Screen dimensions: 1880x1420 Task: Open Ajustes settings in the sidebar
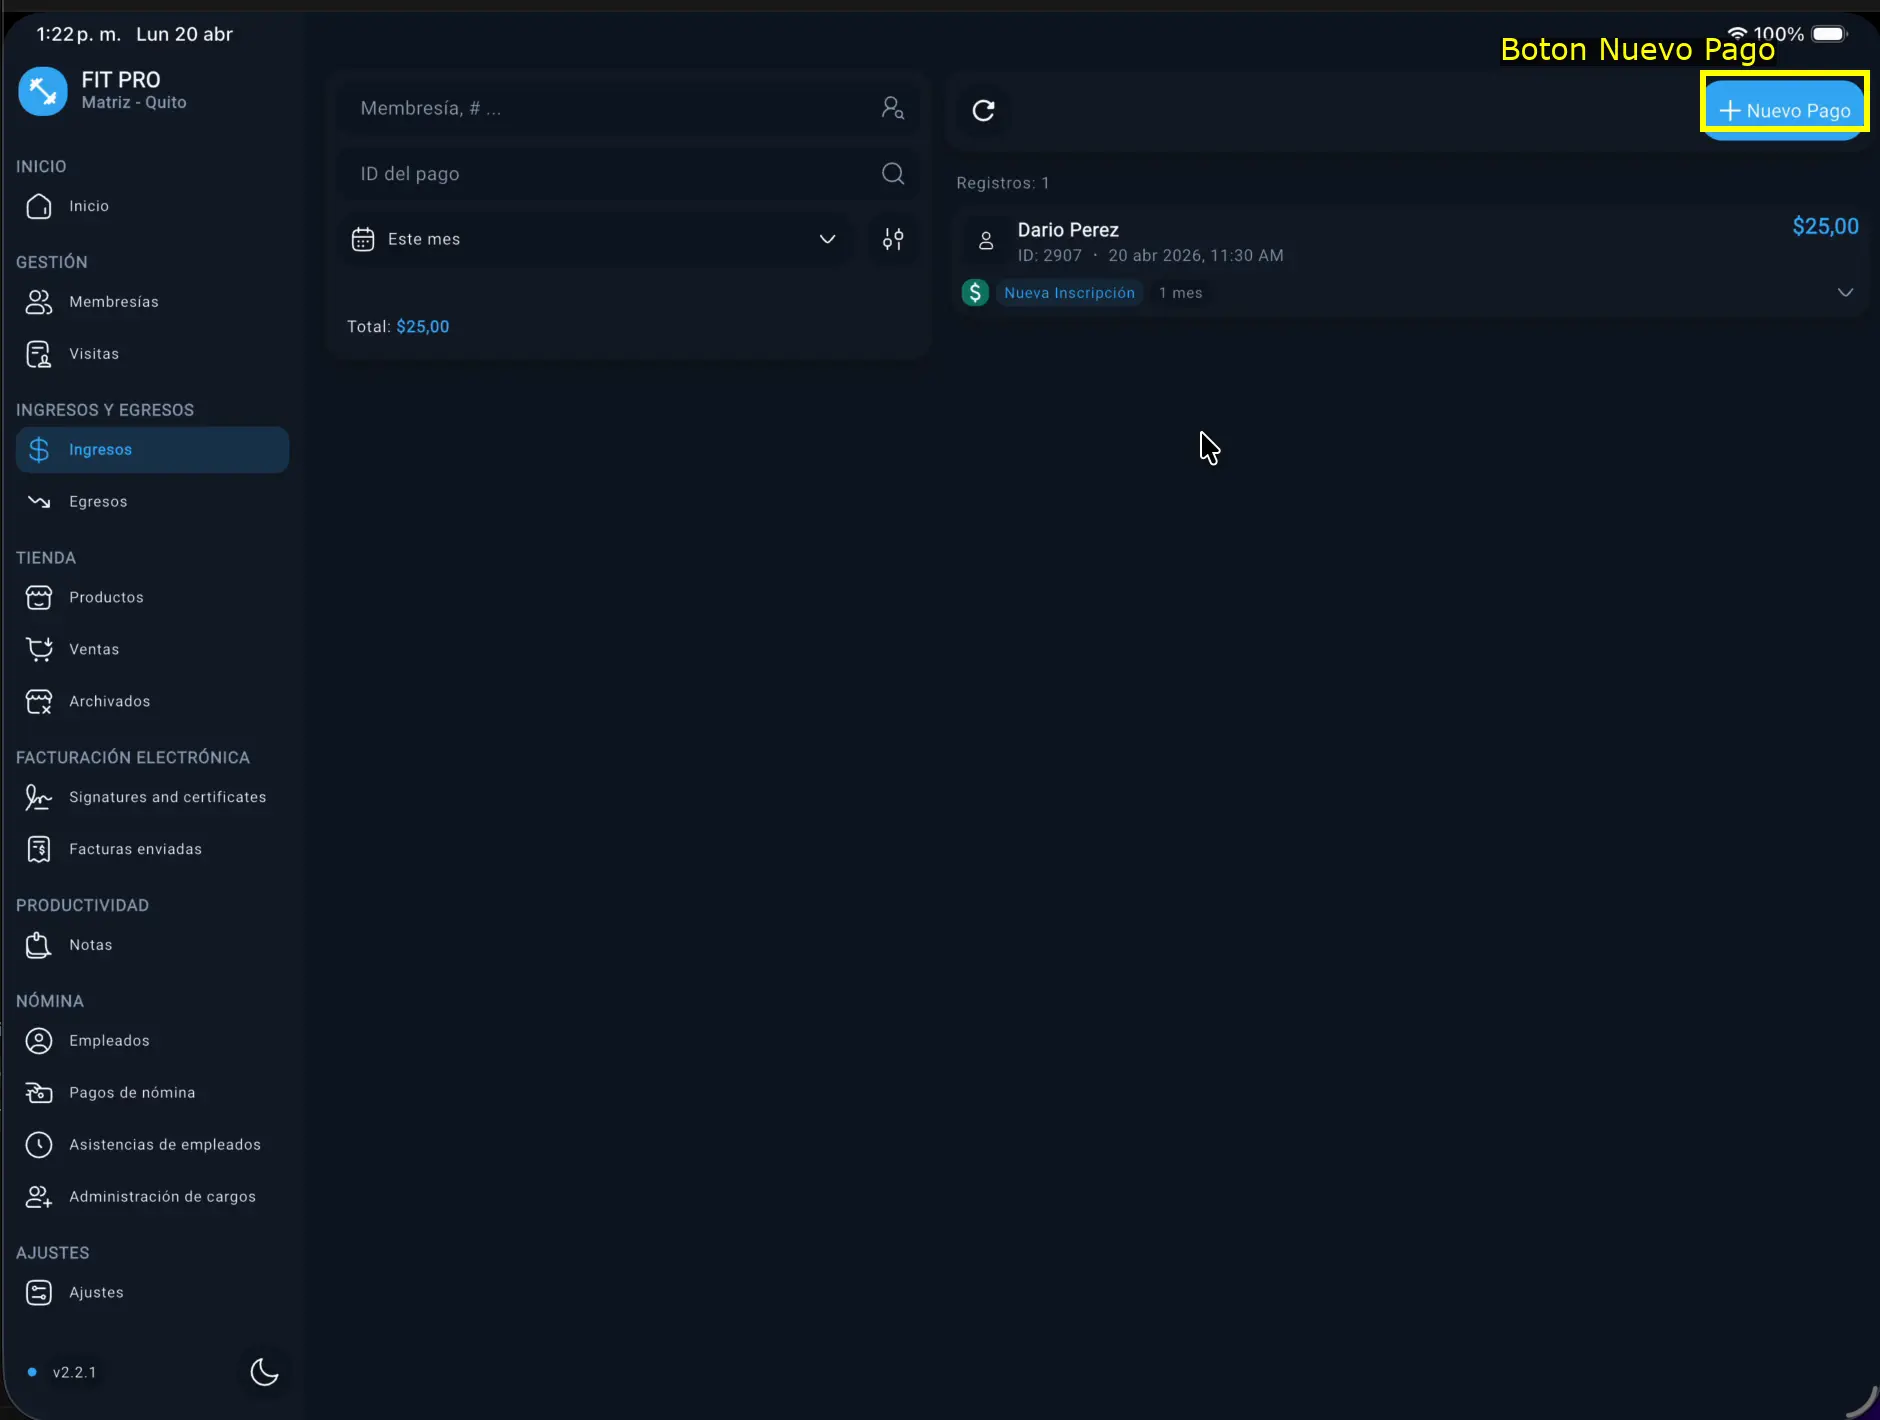(x=96, y=1293)
